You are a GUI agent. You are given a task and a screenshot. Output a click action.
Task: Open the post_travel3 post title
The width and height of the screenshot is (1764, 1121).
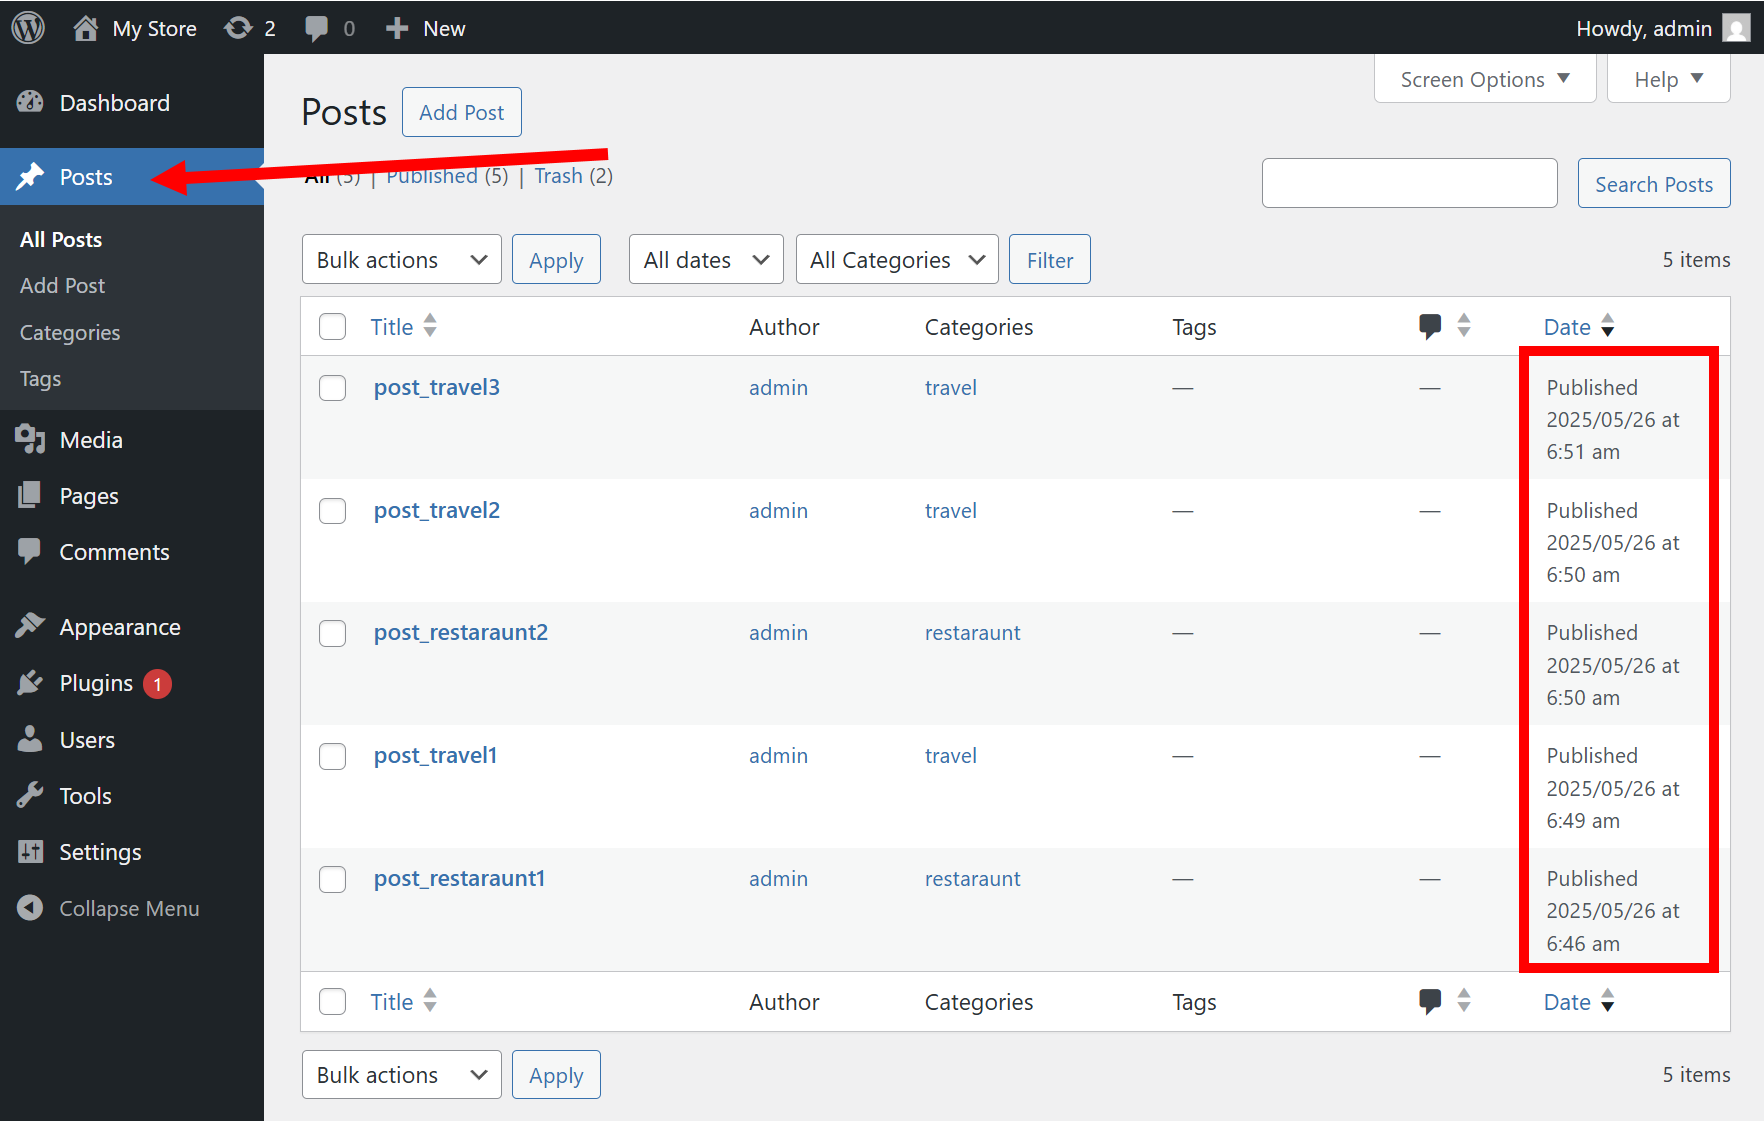point(437,387)
